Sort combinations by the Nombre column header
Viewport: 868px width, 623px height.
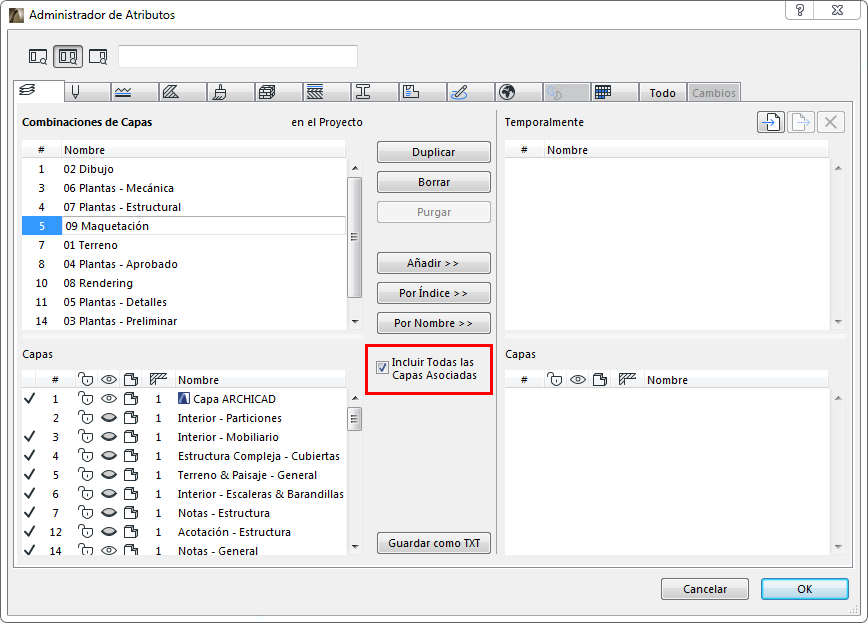pos(203,150)
